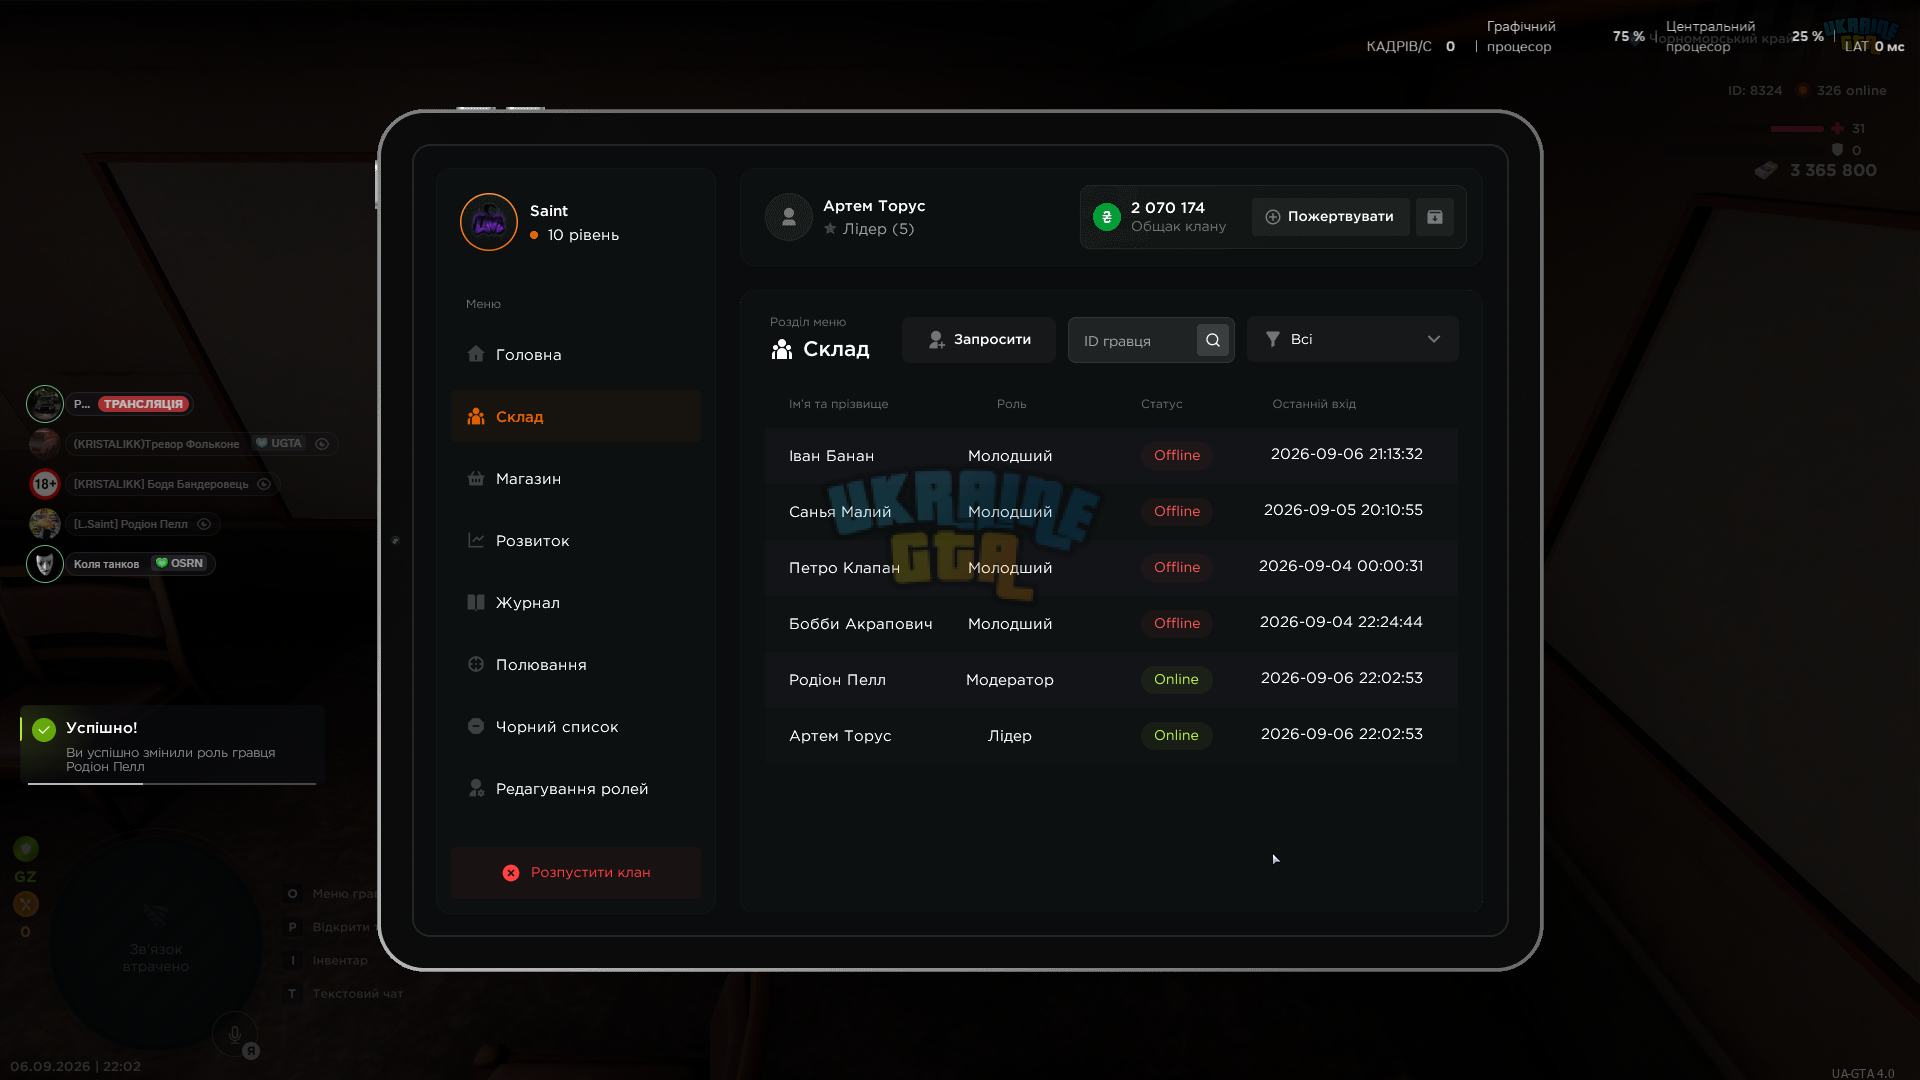Click the date 2026-09-04 00:00:31
The image size is (1920, 1080).
pyautogui.click(x=1341, y=566)
